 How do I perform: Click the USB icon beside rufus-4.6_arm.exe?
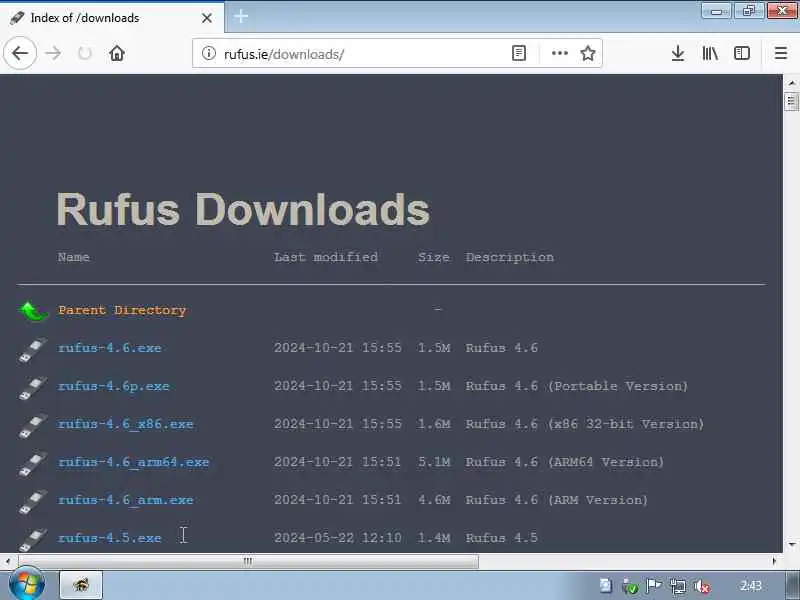[33, 502]
